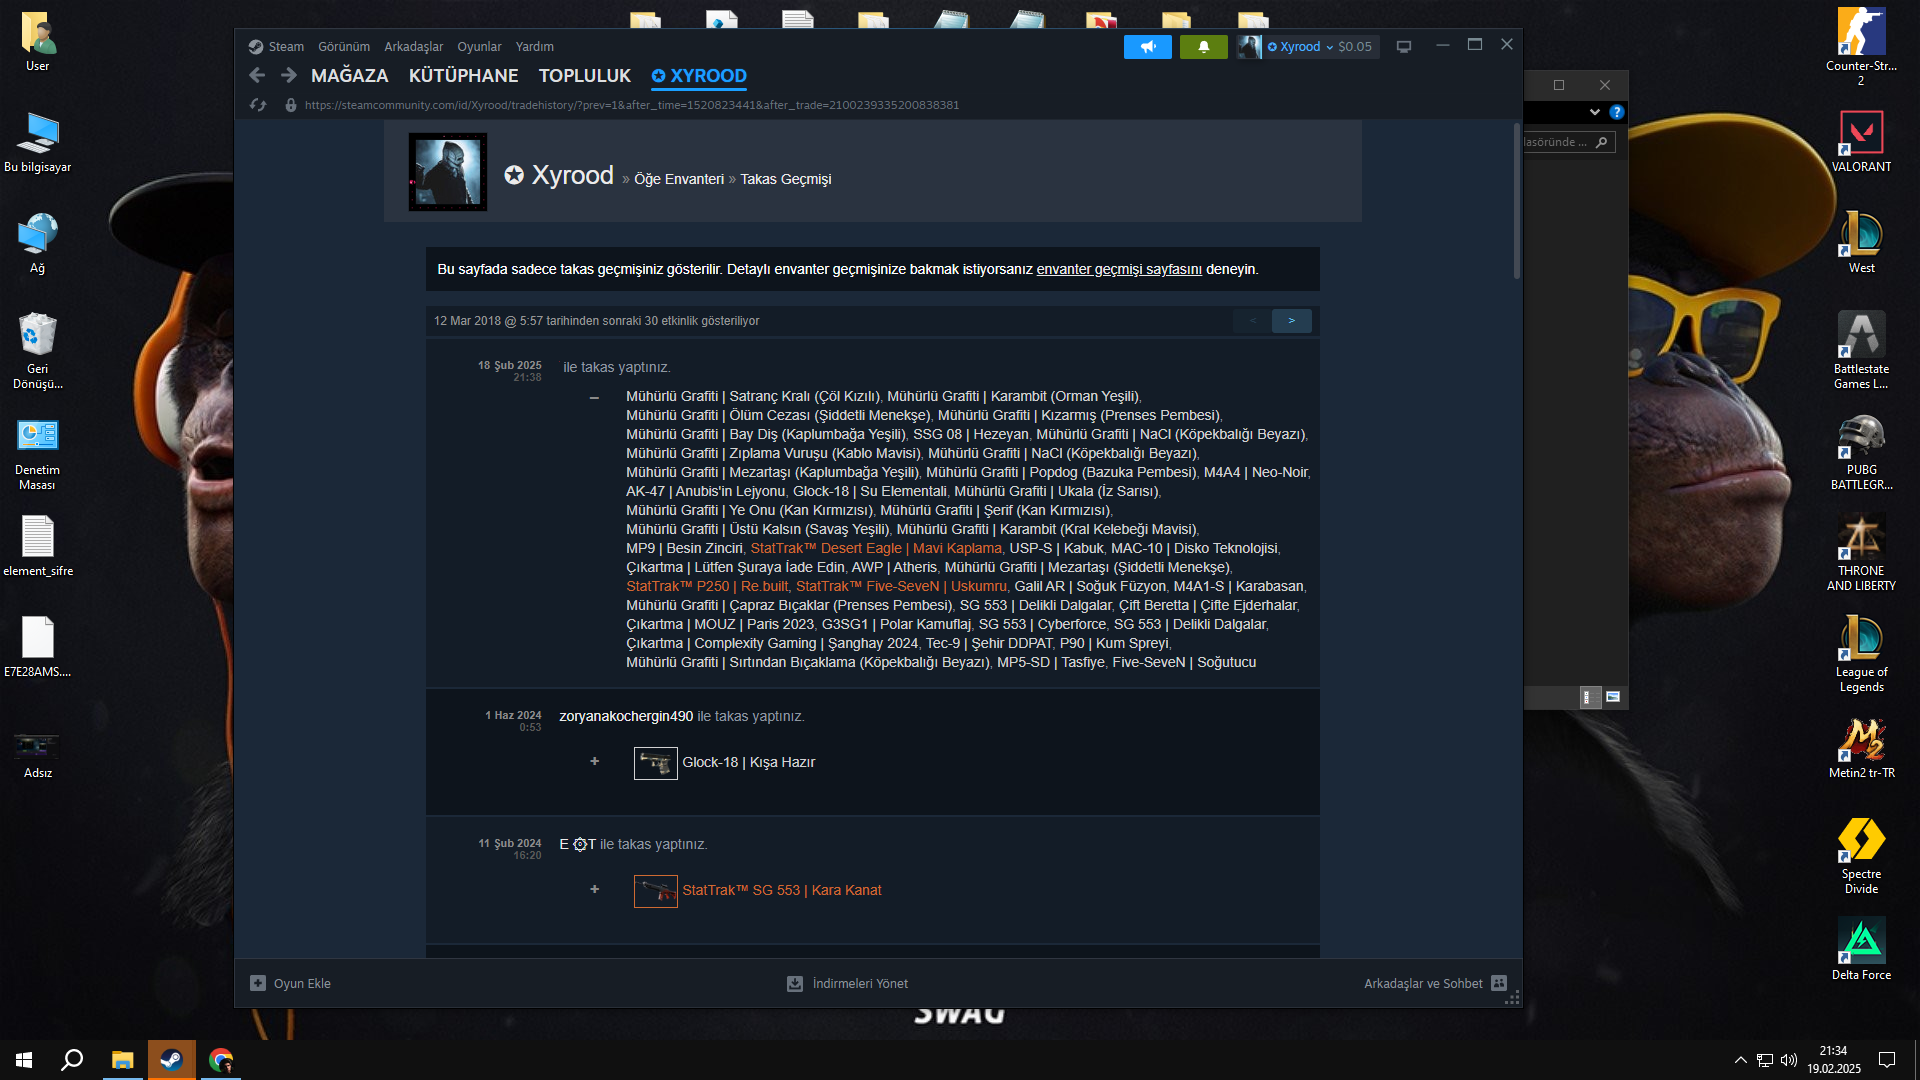1920x1080 pixels.
Task: Open Google Chrome from the taskbar
Action: (221, 1059)
